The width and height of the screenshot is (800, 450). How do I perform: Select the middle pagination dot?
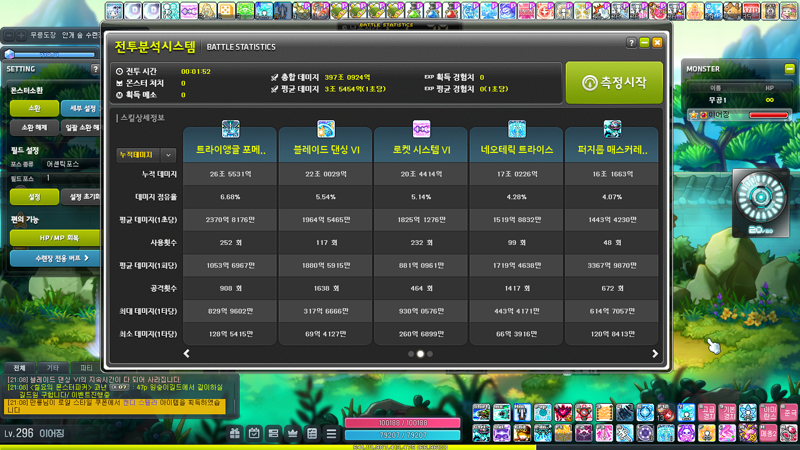click(420, 354)
